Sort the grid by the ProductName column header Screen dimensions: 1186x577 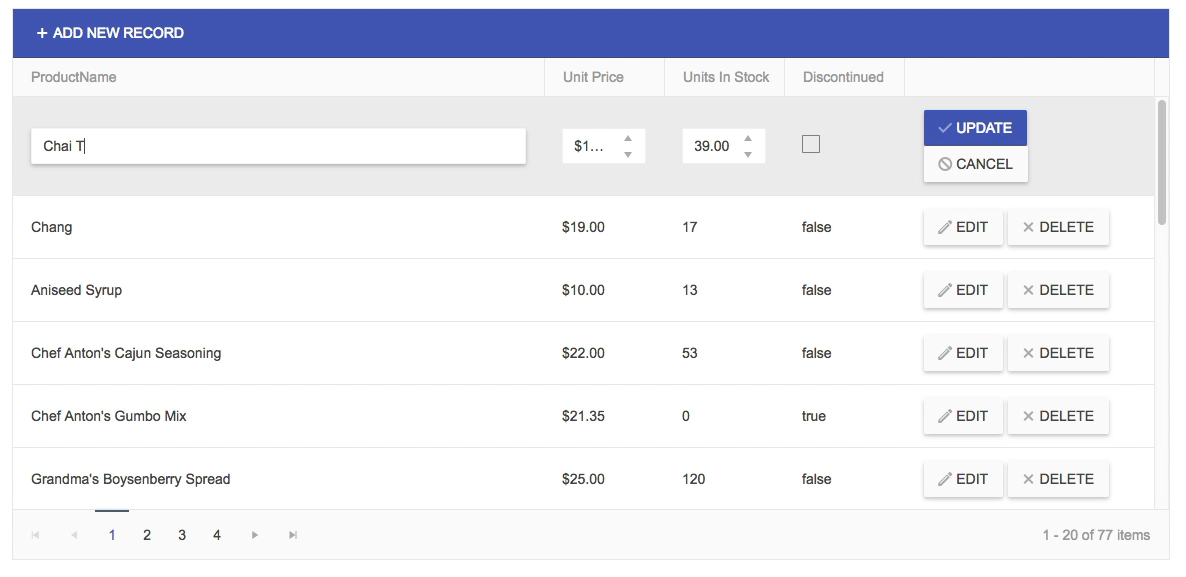click(75, 76)
